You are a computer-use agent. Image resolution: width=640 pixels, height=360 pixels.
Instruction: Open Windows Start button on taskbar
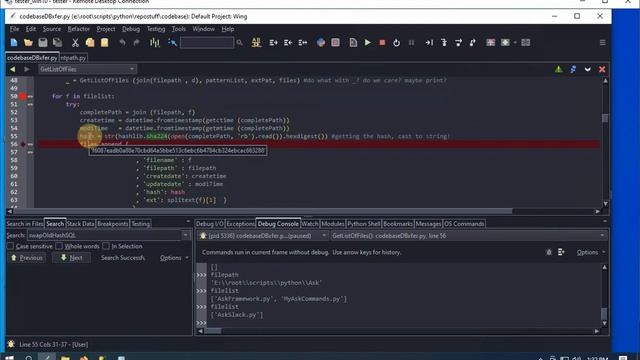[x=9, y=358]
